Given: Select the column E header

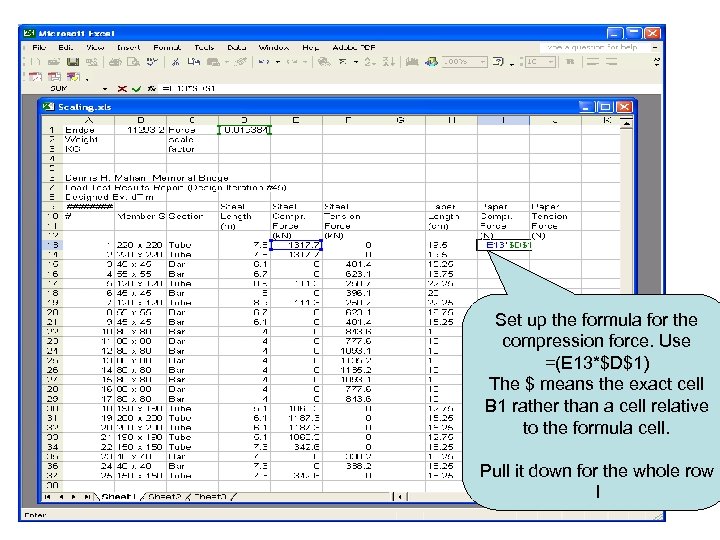Looking at the screenshot, I should tap(296, 120).
